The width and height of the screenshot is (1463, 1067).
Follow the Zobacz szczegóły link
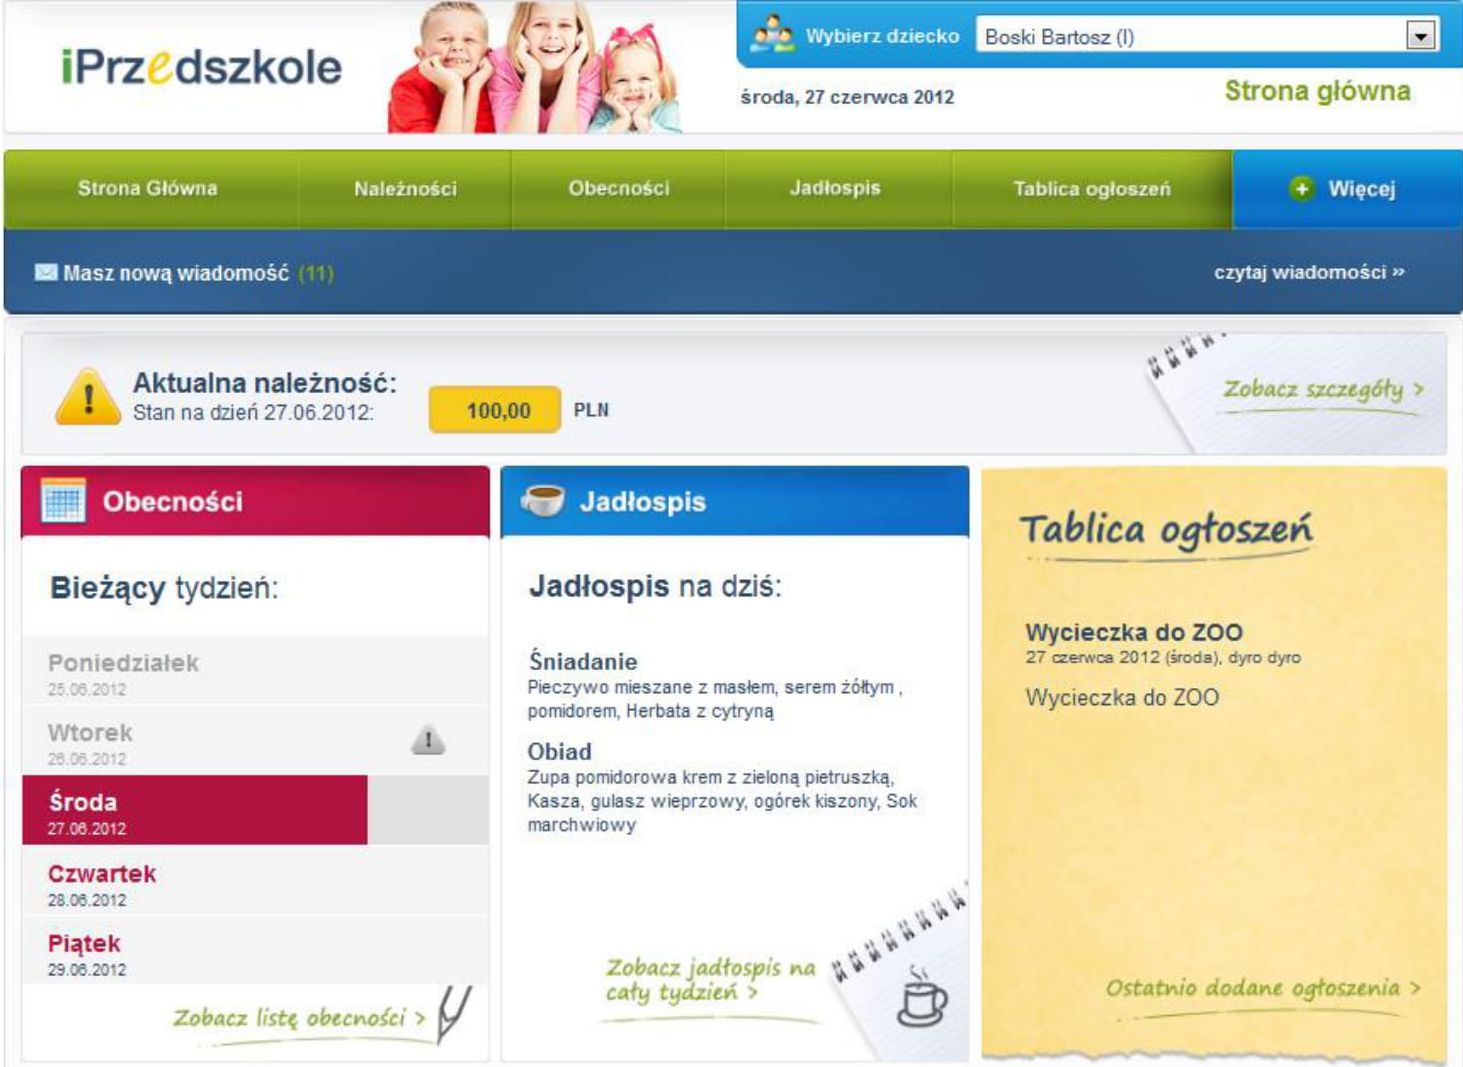coord(1323,390)
